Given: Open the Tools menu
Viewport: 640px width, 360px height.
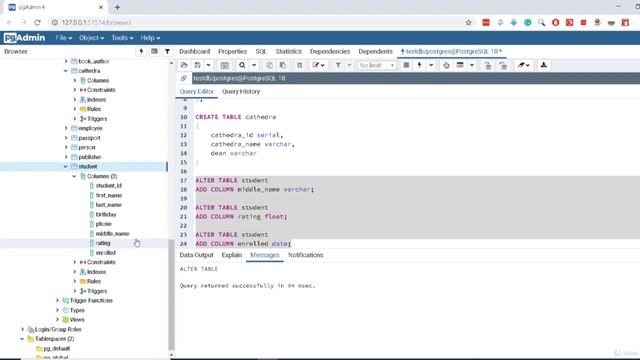Looking at the screenshot, I should pyautogui.click(x=122, y=38).
